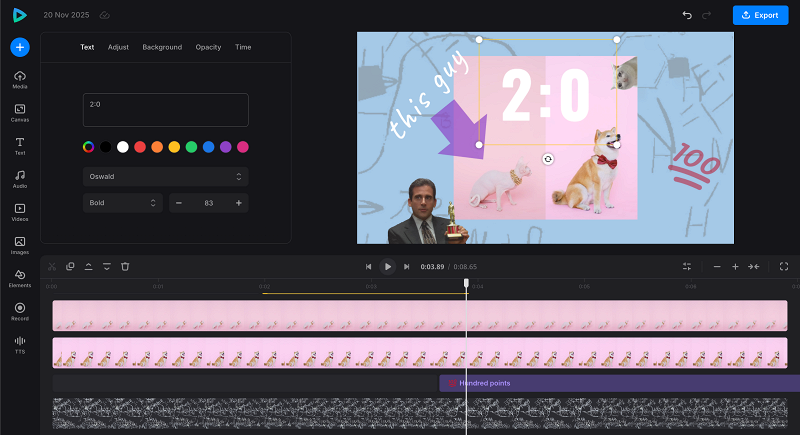Switch to the Adjust tab

[118, 47]
